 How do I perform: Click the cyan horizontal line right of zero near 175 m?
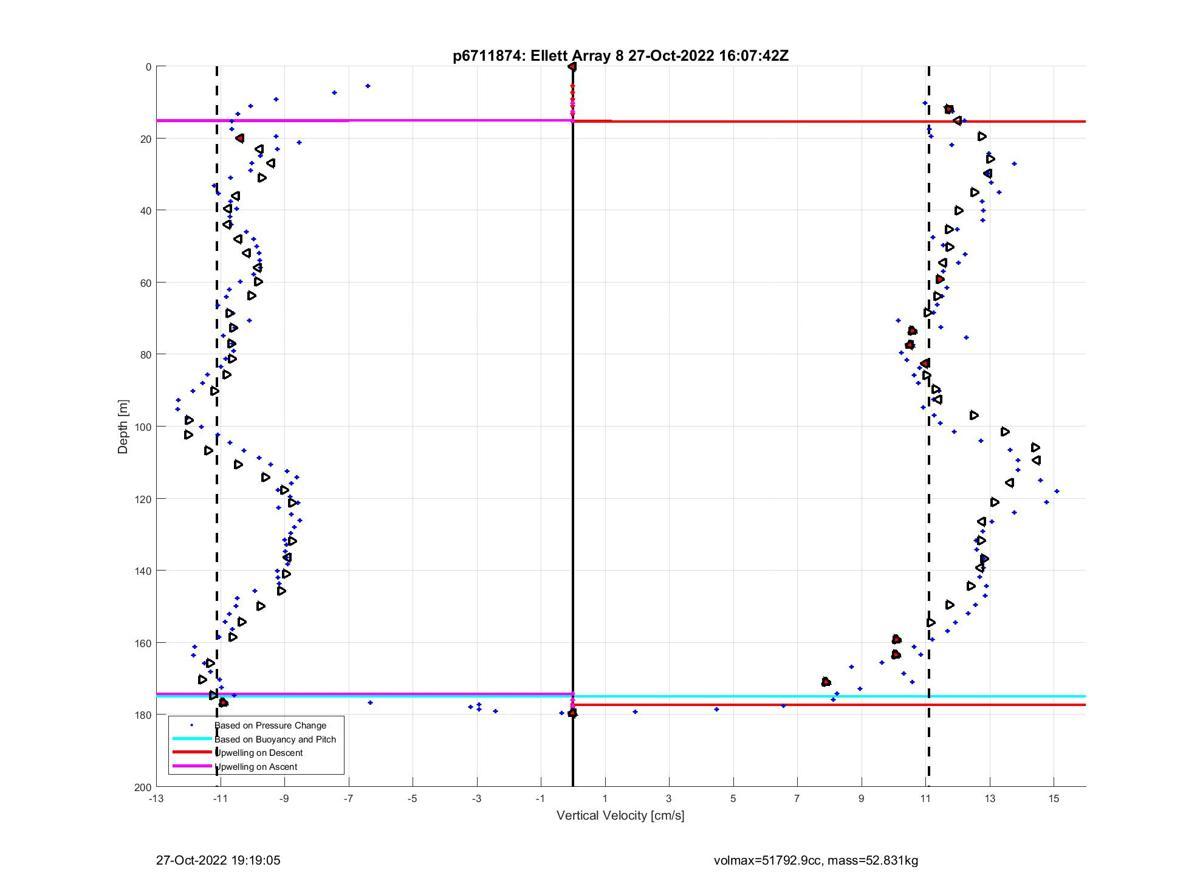pyautogui.click(x=830, y=696)
